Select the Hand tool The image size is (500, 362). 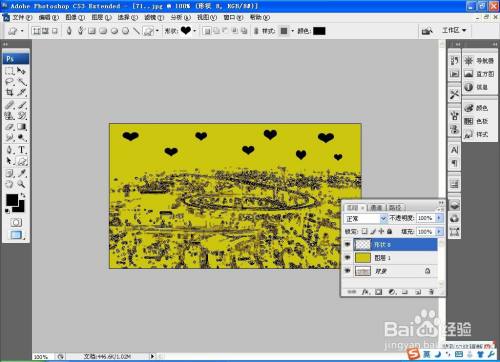click(x=9, y=184)
